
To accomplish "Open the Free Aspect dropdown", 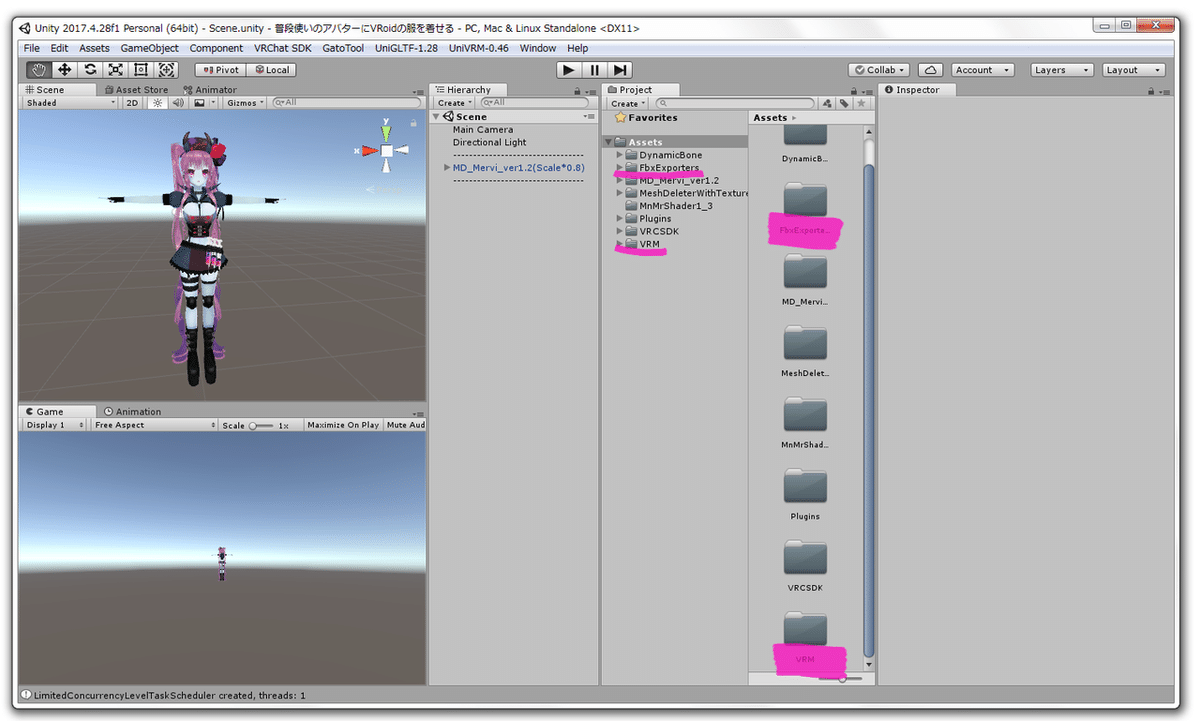I will [154, 425].
